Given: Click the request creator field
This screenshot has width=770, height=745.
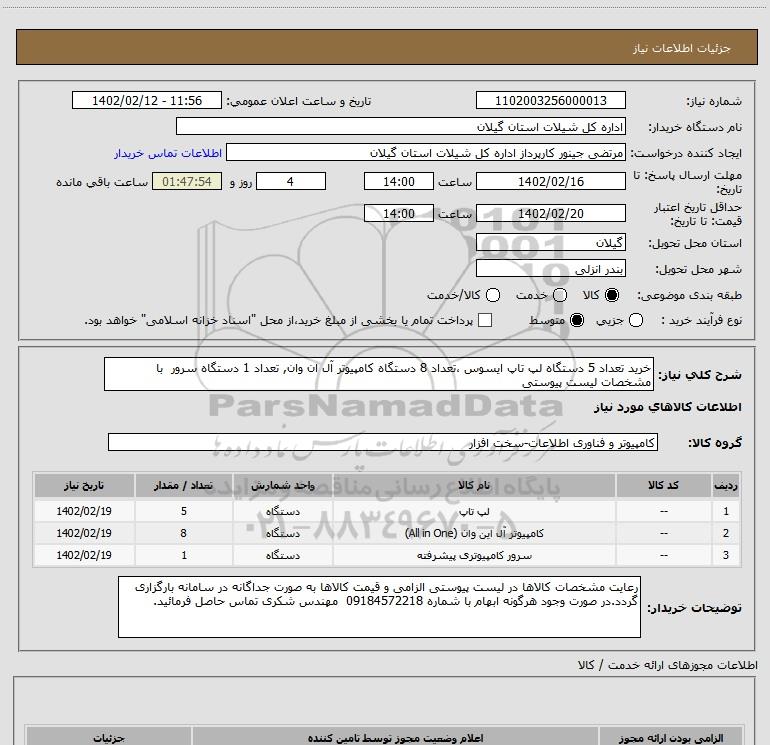Looking at the screenshot, I should pyautogui.click(x=426, y=153).
